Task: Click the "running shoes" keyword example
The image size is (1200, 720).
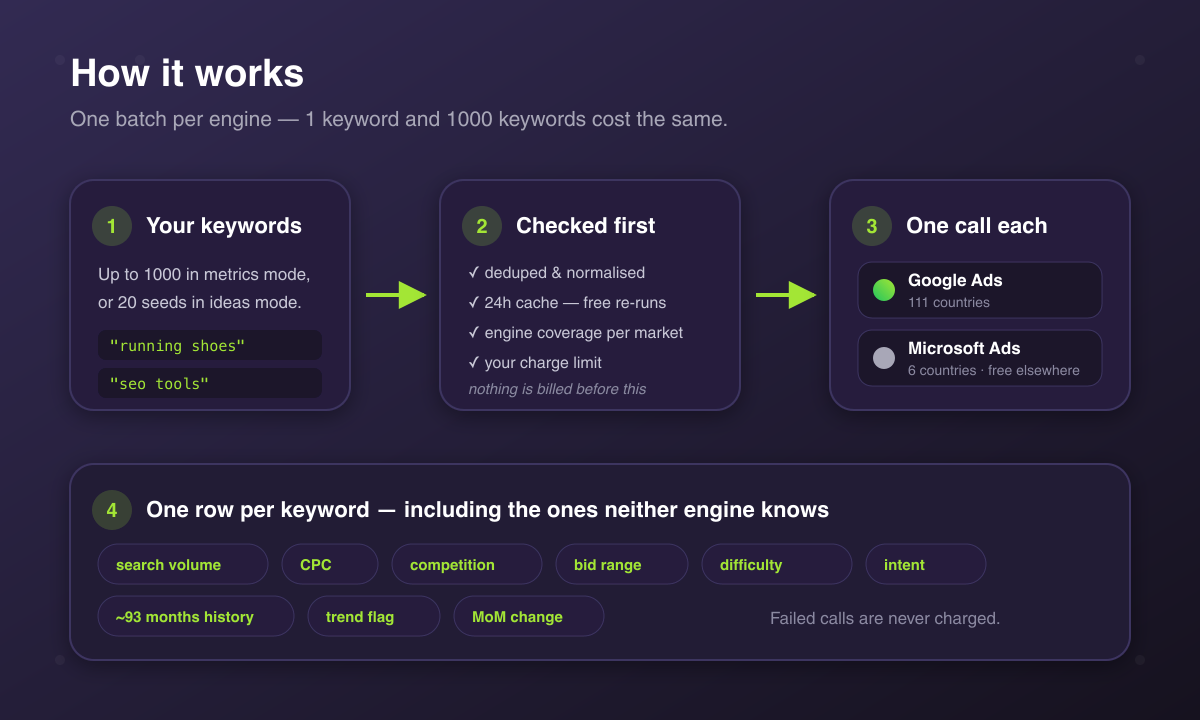Action: [210, 345]
